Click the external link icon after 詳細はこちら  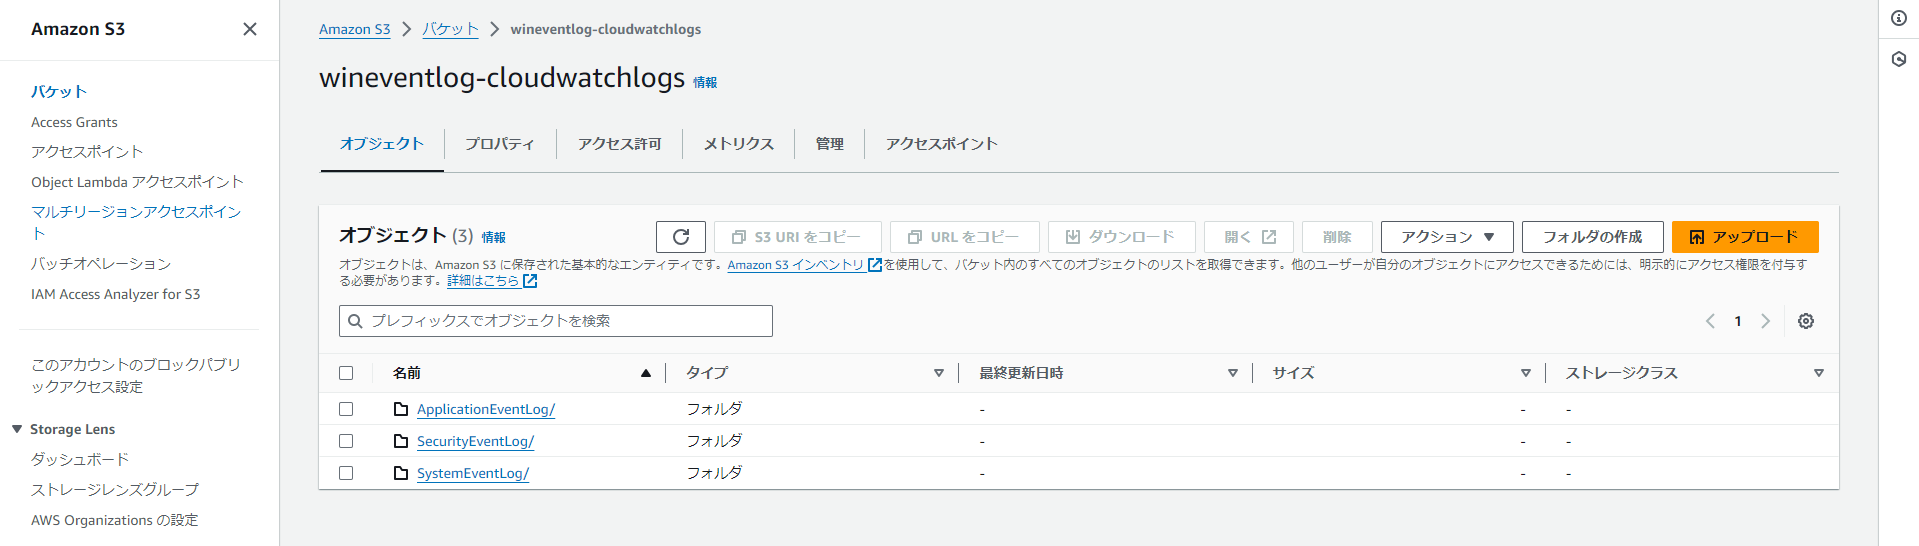click(x=530, y=281)
